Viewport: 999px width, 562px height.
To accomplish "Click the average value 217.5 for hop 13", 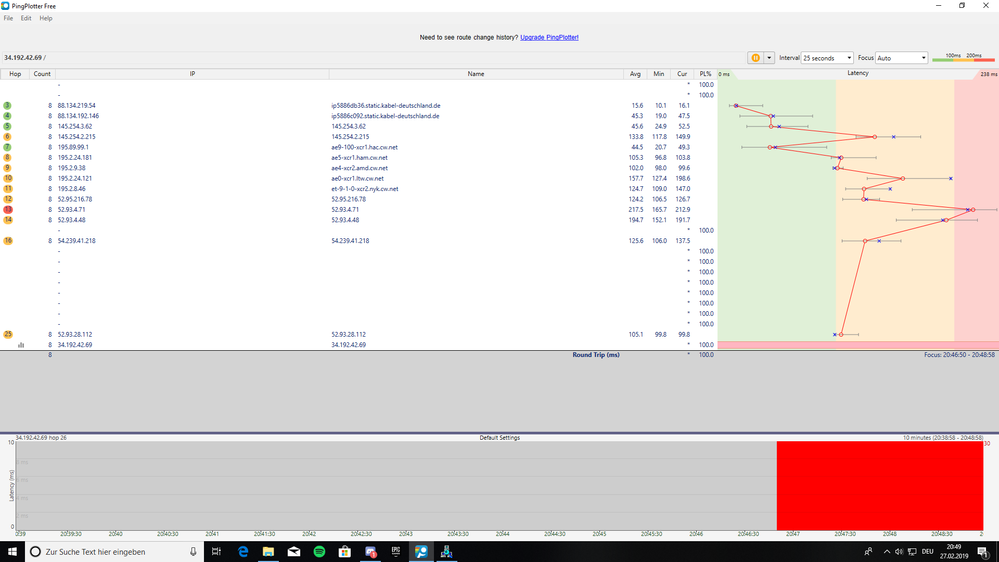I will click(x=636, y=210).
